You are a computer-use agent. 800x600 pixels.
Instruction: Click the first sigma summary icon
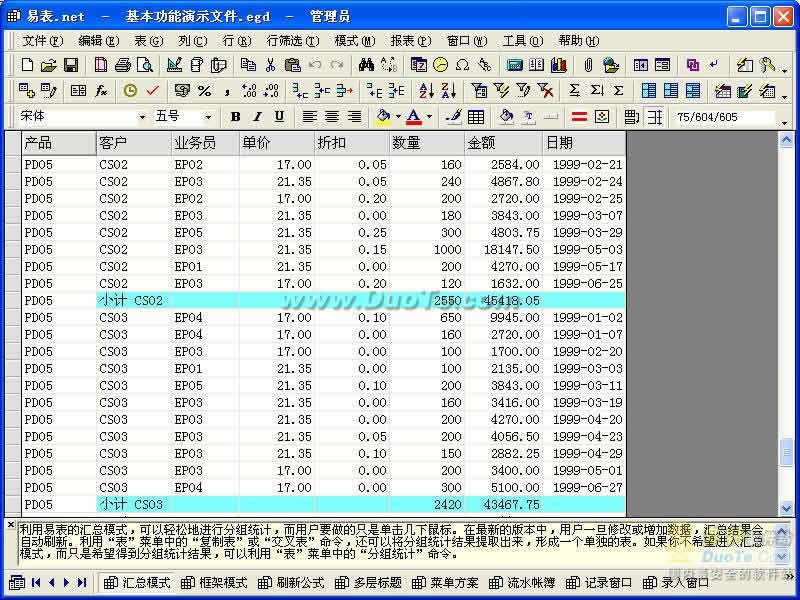click(574, 91)
